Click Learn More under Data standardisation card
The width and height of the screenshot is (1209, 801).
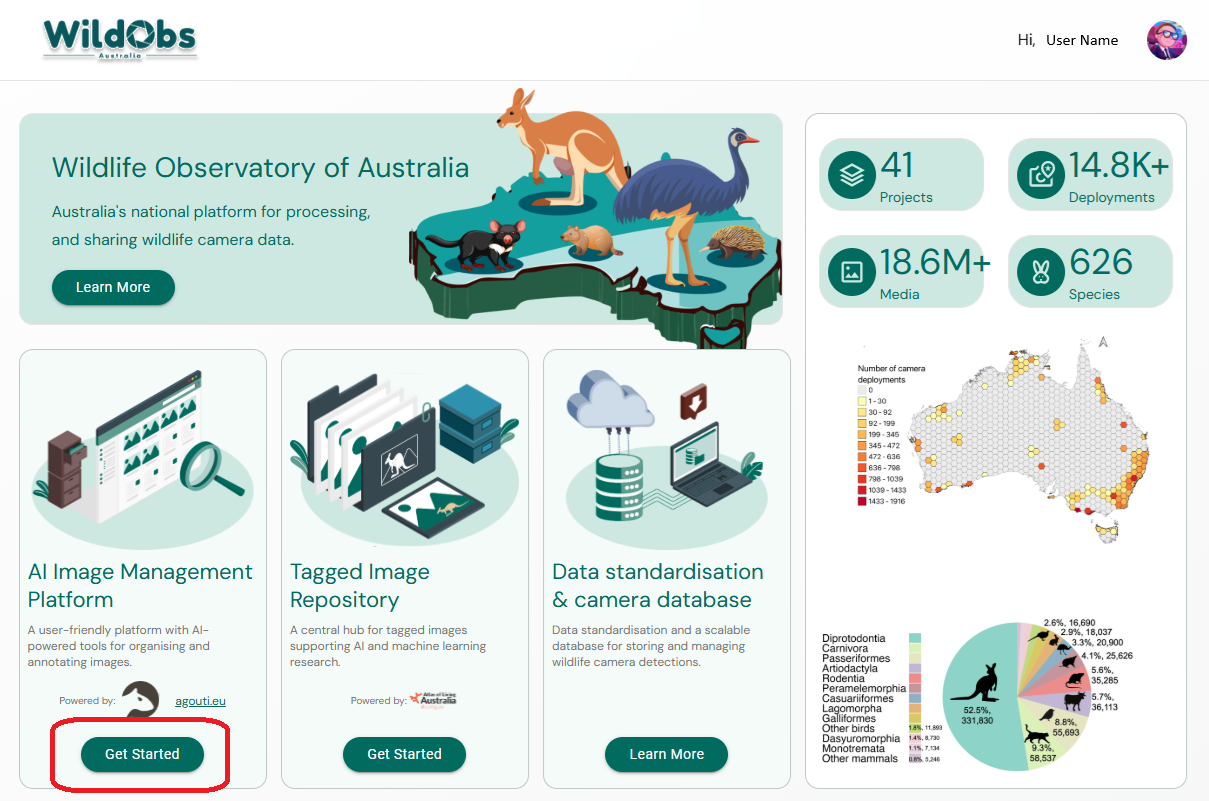666,754
